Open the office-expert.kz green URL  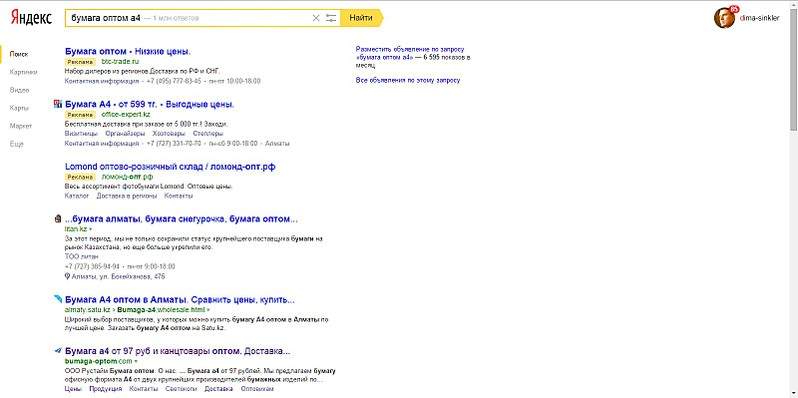(x=126, y=115)
